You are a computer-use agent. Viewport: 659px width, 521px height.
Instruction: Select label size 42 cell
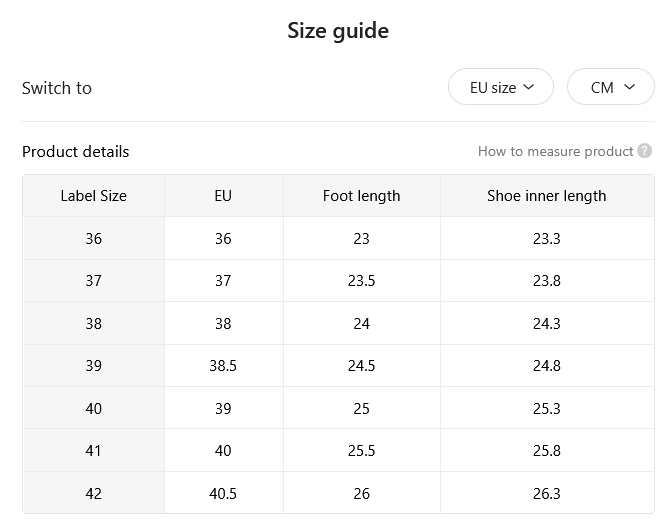pos(94,493)
